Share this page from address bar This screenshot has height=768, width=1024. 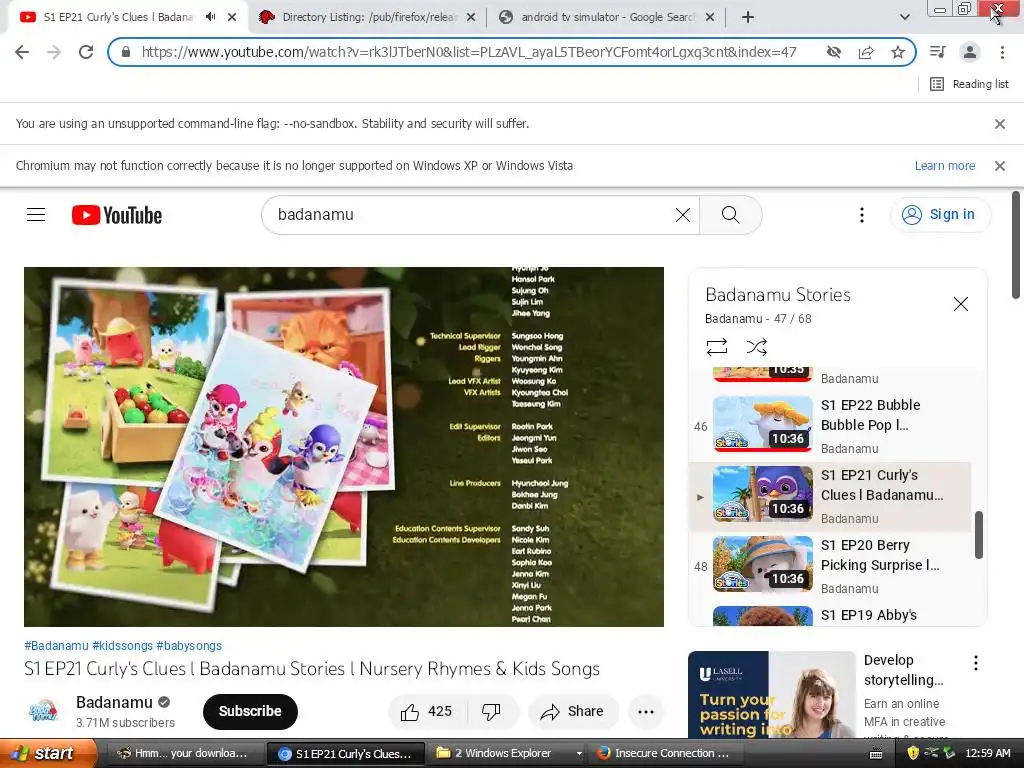[866, 52]
